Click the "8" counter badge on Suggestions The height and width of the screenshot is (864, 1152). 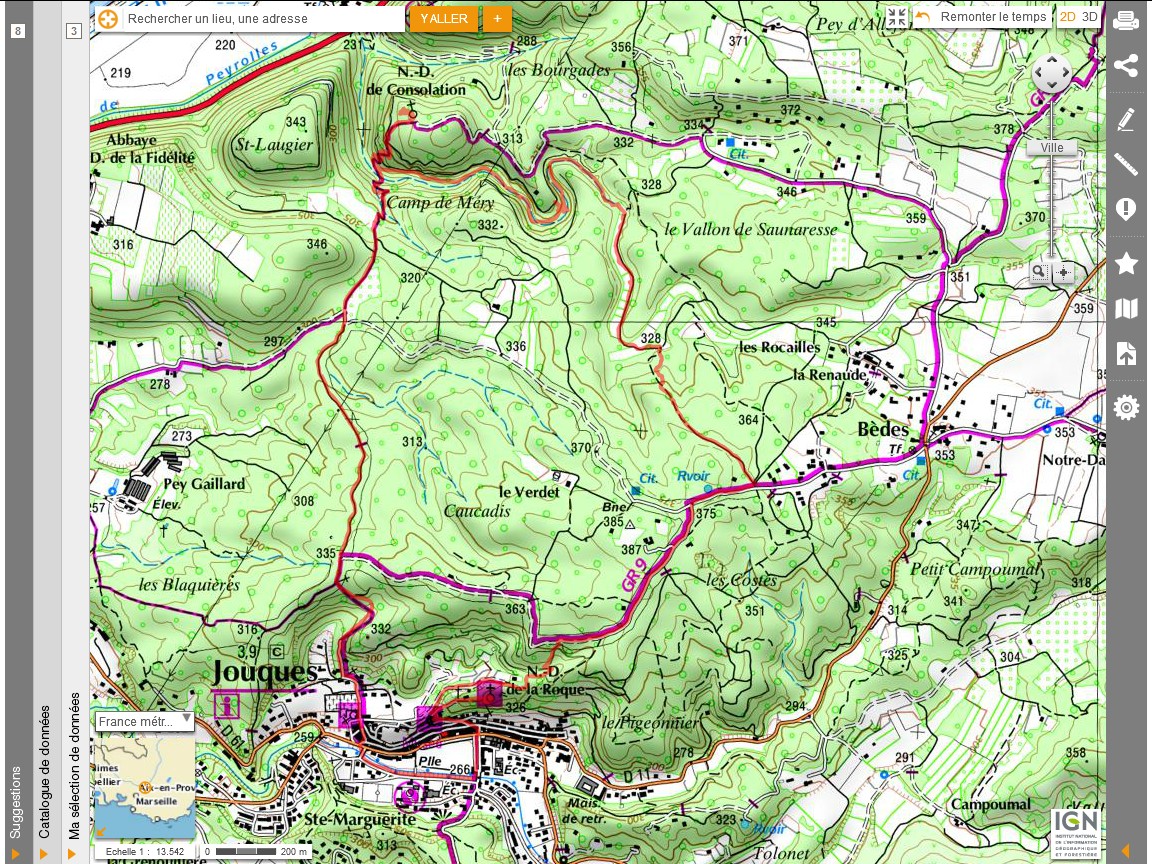18,31
